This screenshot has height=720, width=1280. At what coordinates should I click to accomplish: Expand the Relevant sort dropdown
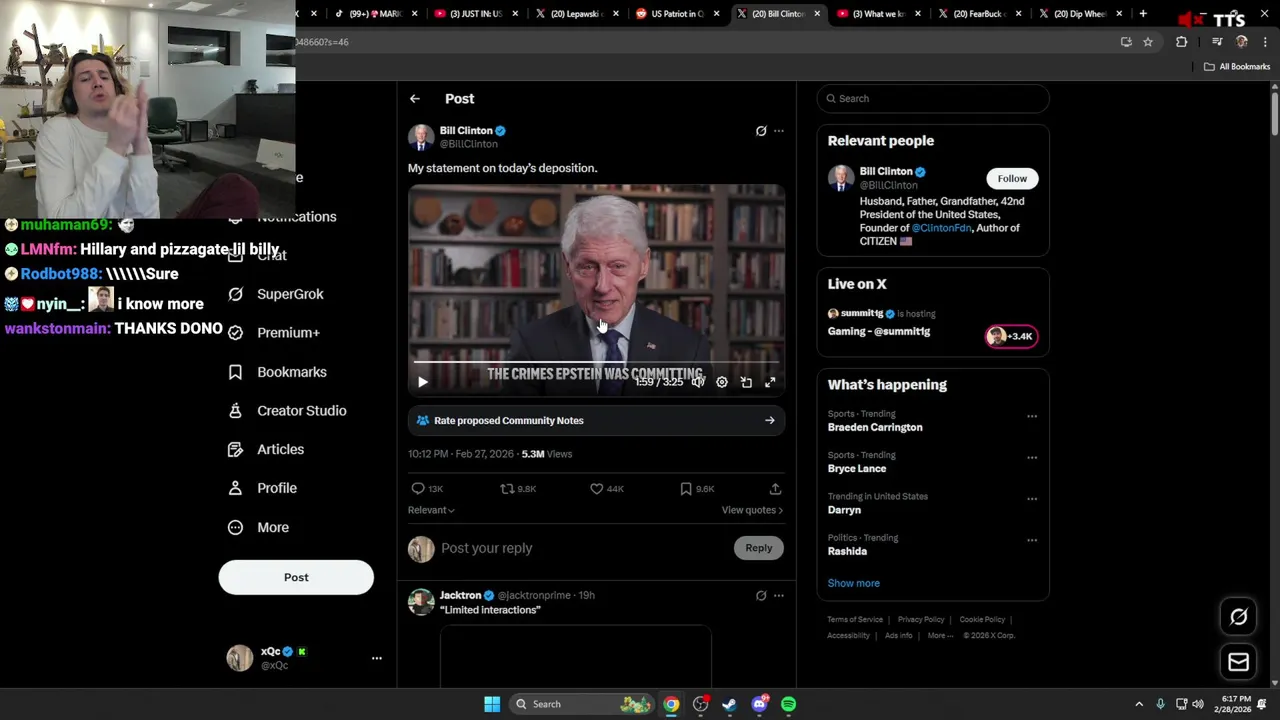point(431,510)
